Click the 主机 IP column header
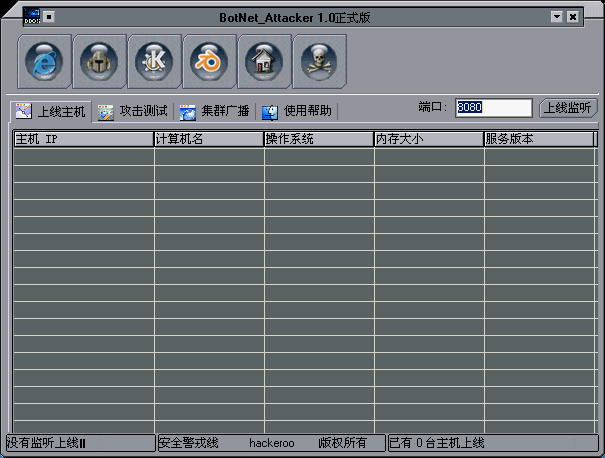The width and height of the screenshot is (605, 458). click(x=83, y=139)
